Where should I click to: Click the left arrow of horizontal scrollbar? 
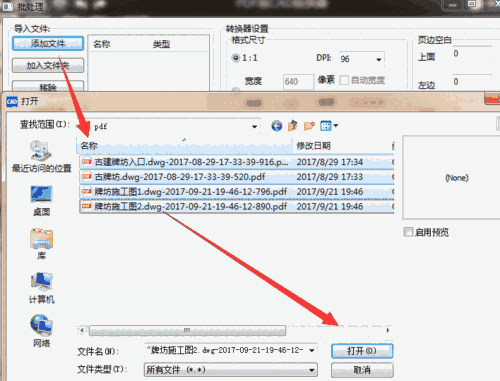pyautogui.click(x=82, y=330)
